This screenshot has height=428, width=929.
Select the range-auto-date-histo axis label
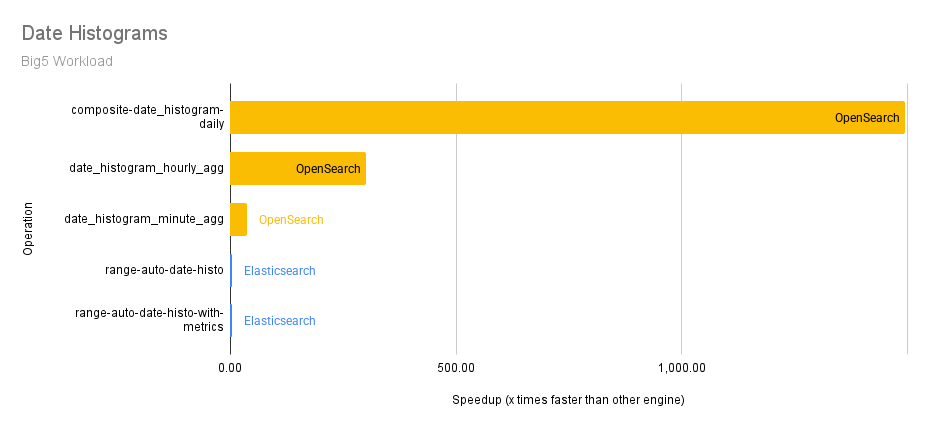(164, 270)
